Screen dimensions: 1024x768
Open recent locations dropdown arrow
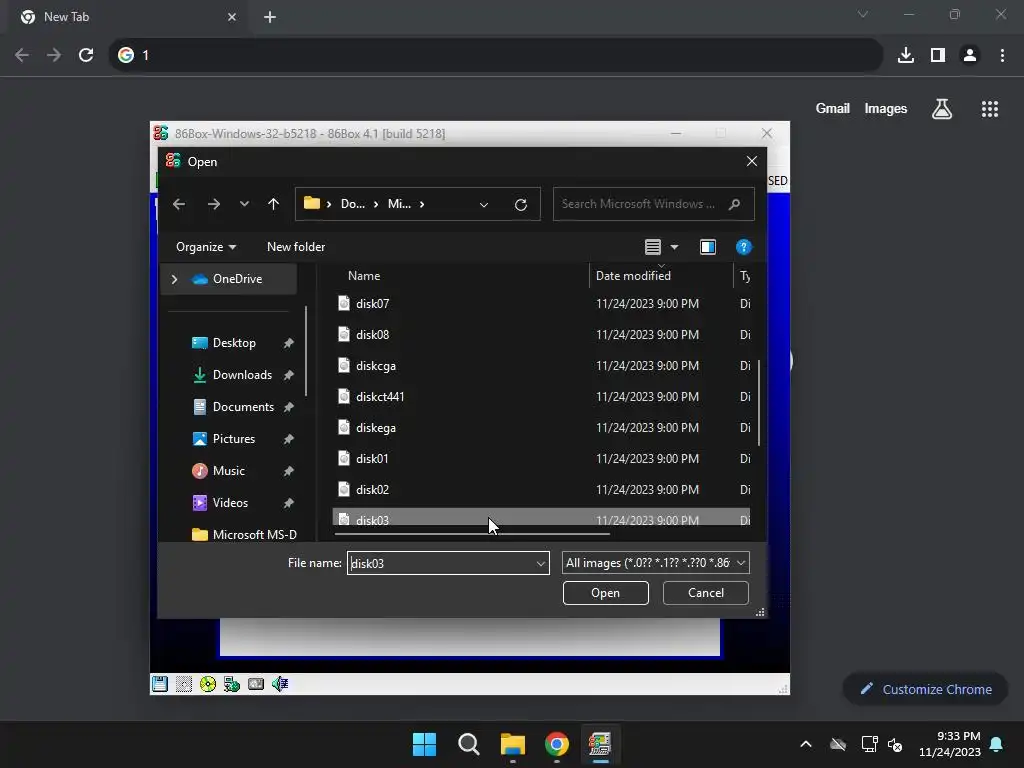(x=244, y=204)
